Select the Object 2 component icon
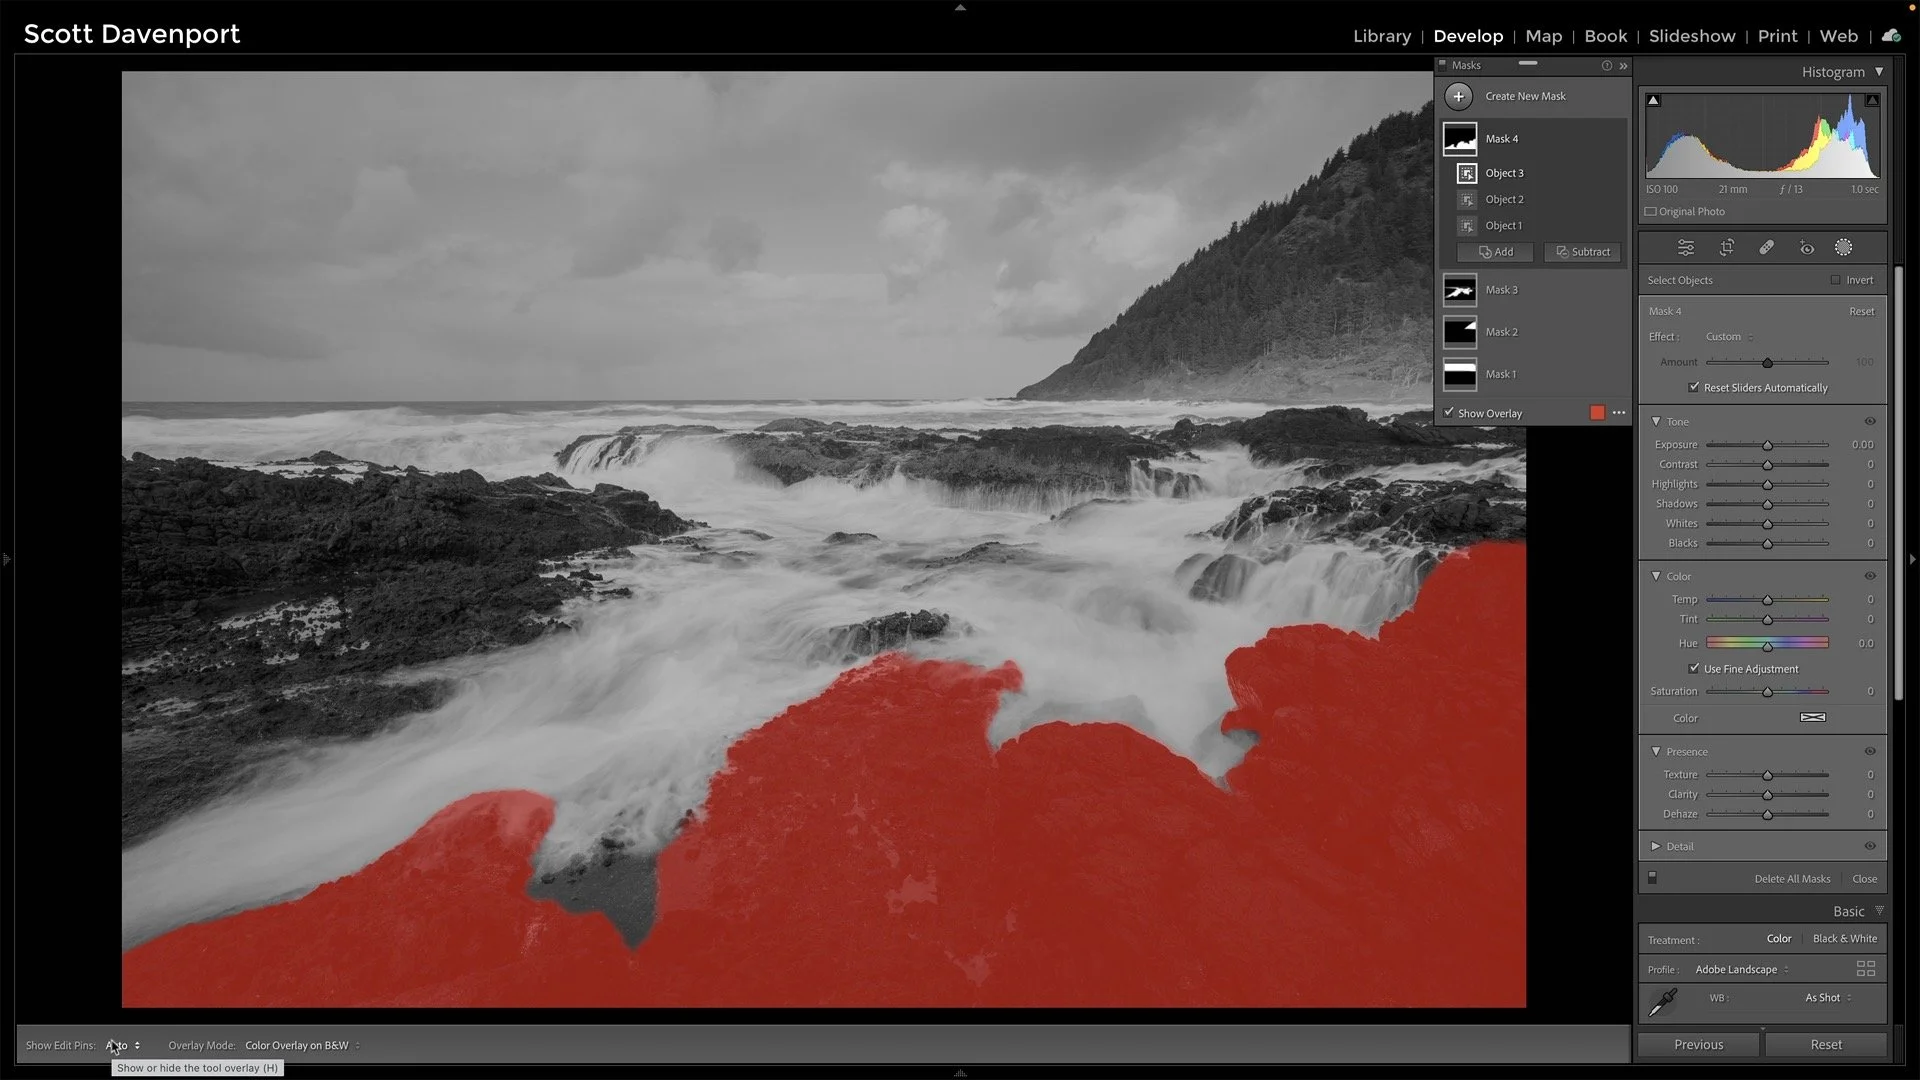This screenshot has width=1920, height=1080. (x=1466, y=199)
